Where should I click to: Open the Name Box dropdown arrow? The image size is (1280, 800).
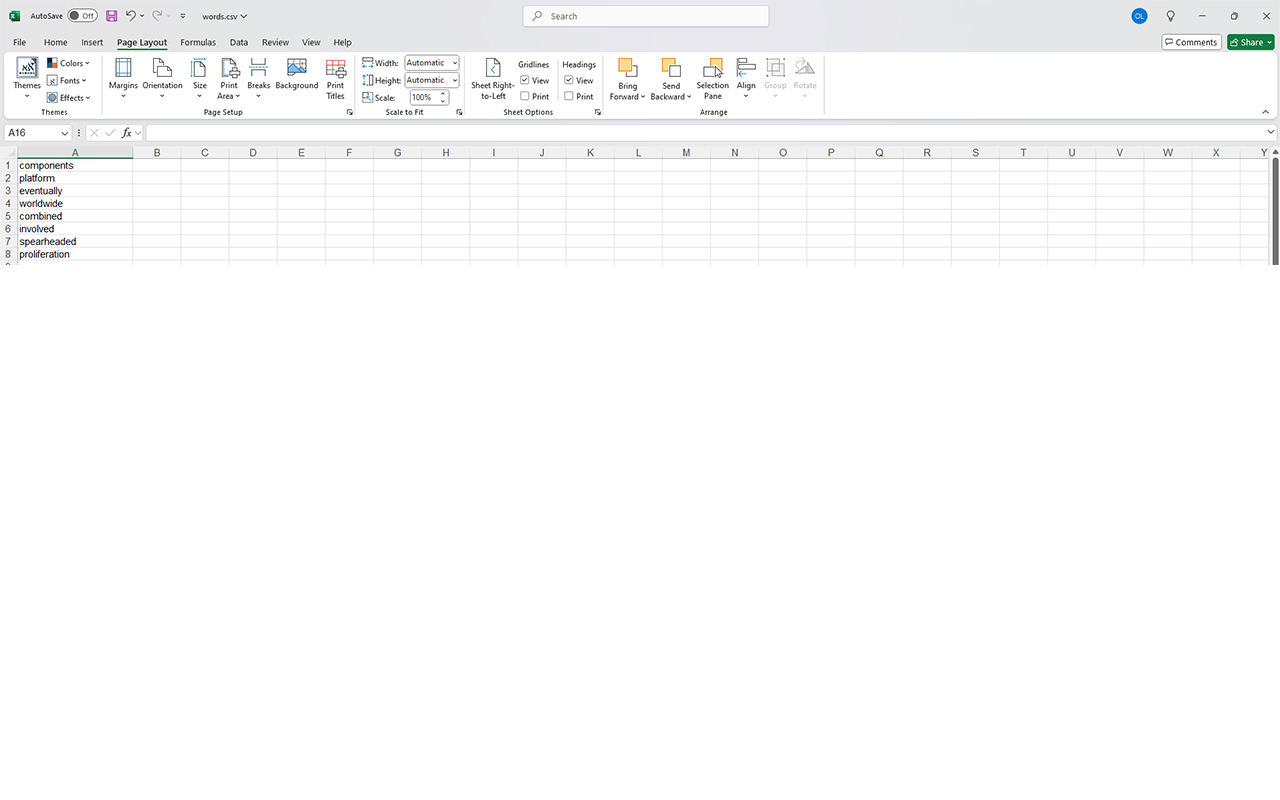(x=65, y=133)
